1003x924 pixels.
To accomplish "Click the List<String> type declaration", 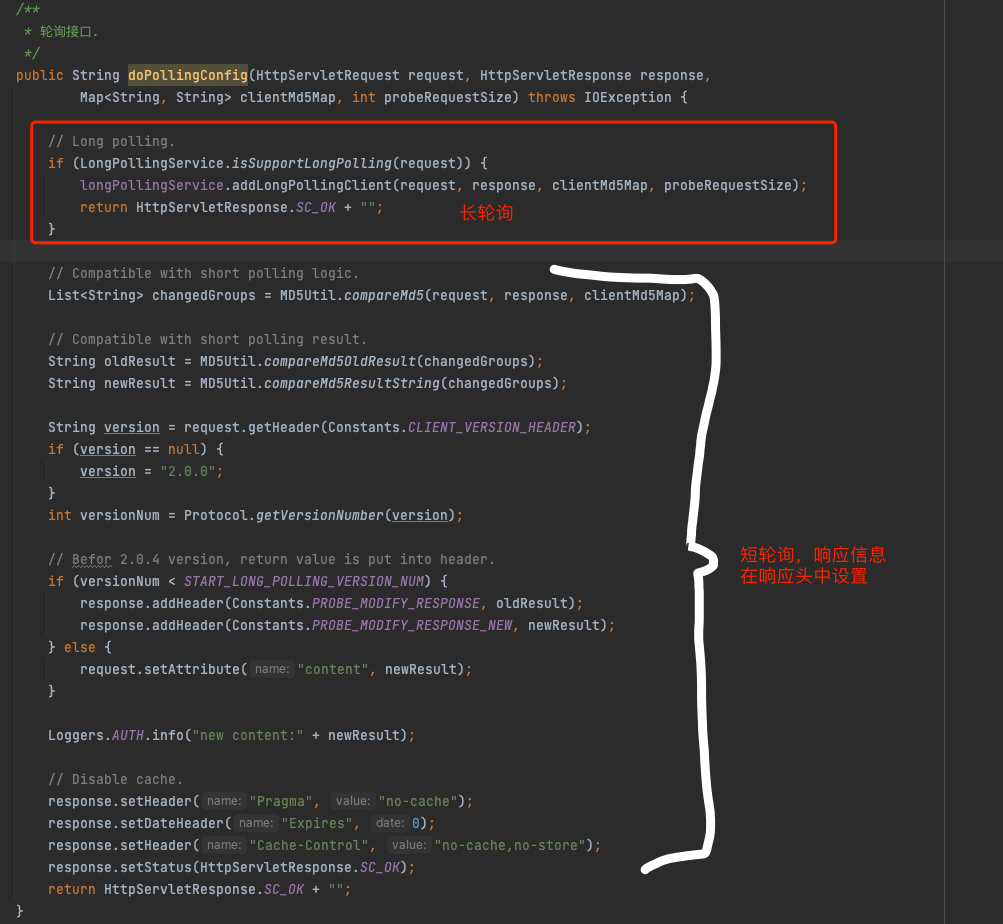I will pyautogui.click(x=96, y=296).
